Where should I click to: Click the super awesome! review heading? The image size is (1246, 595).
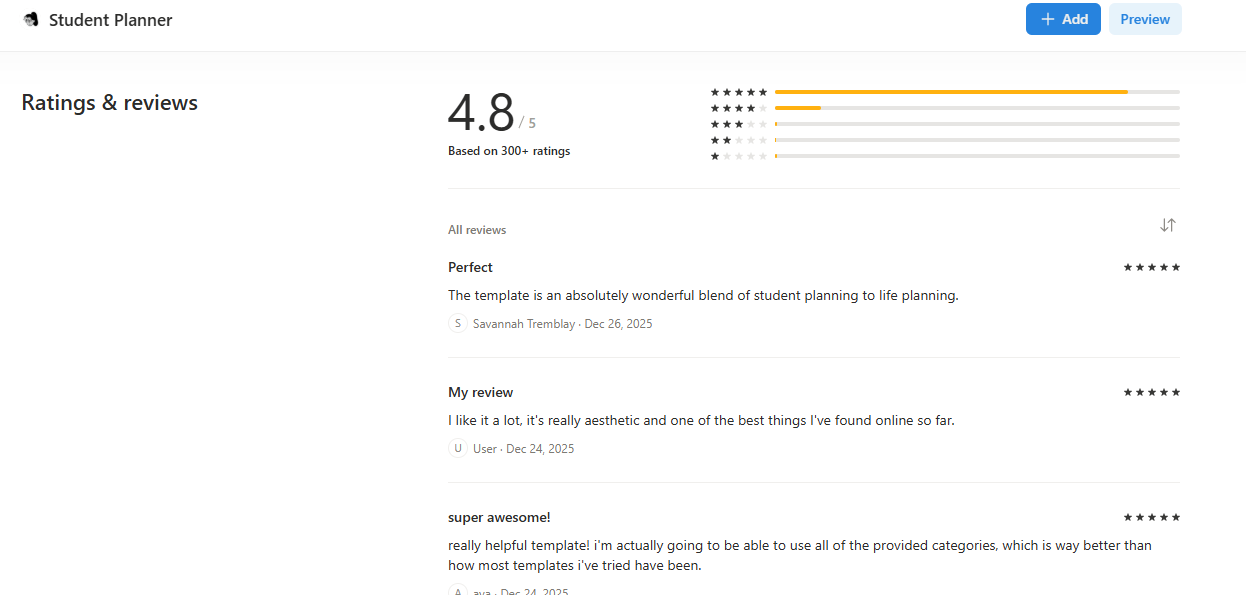499,517
